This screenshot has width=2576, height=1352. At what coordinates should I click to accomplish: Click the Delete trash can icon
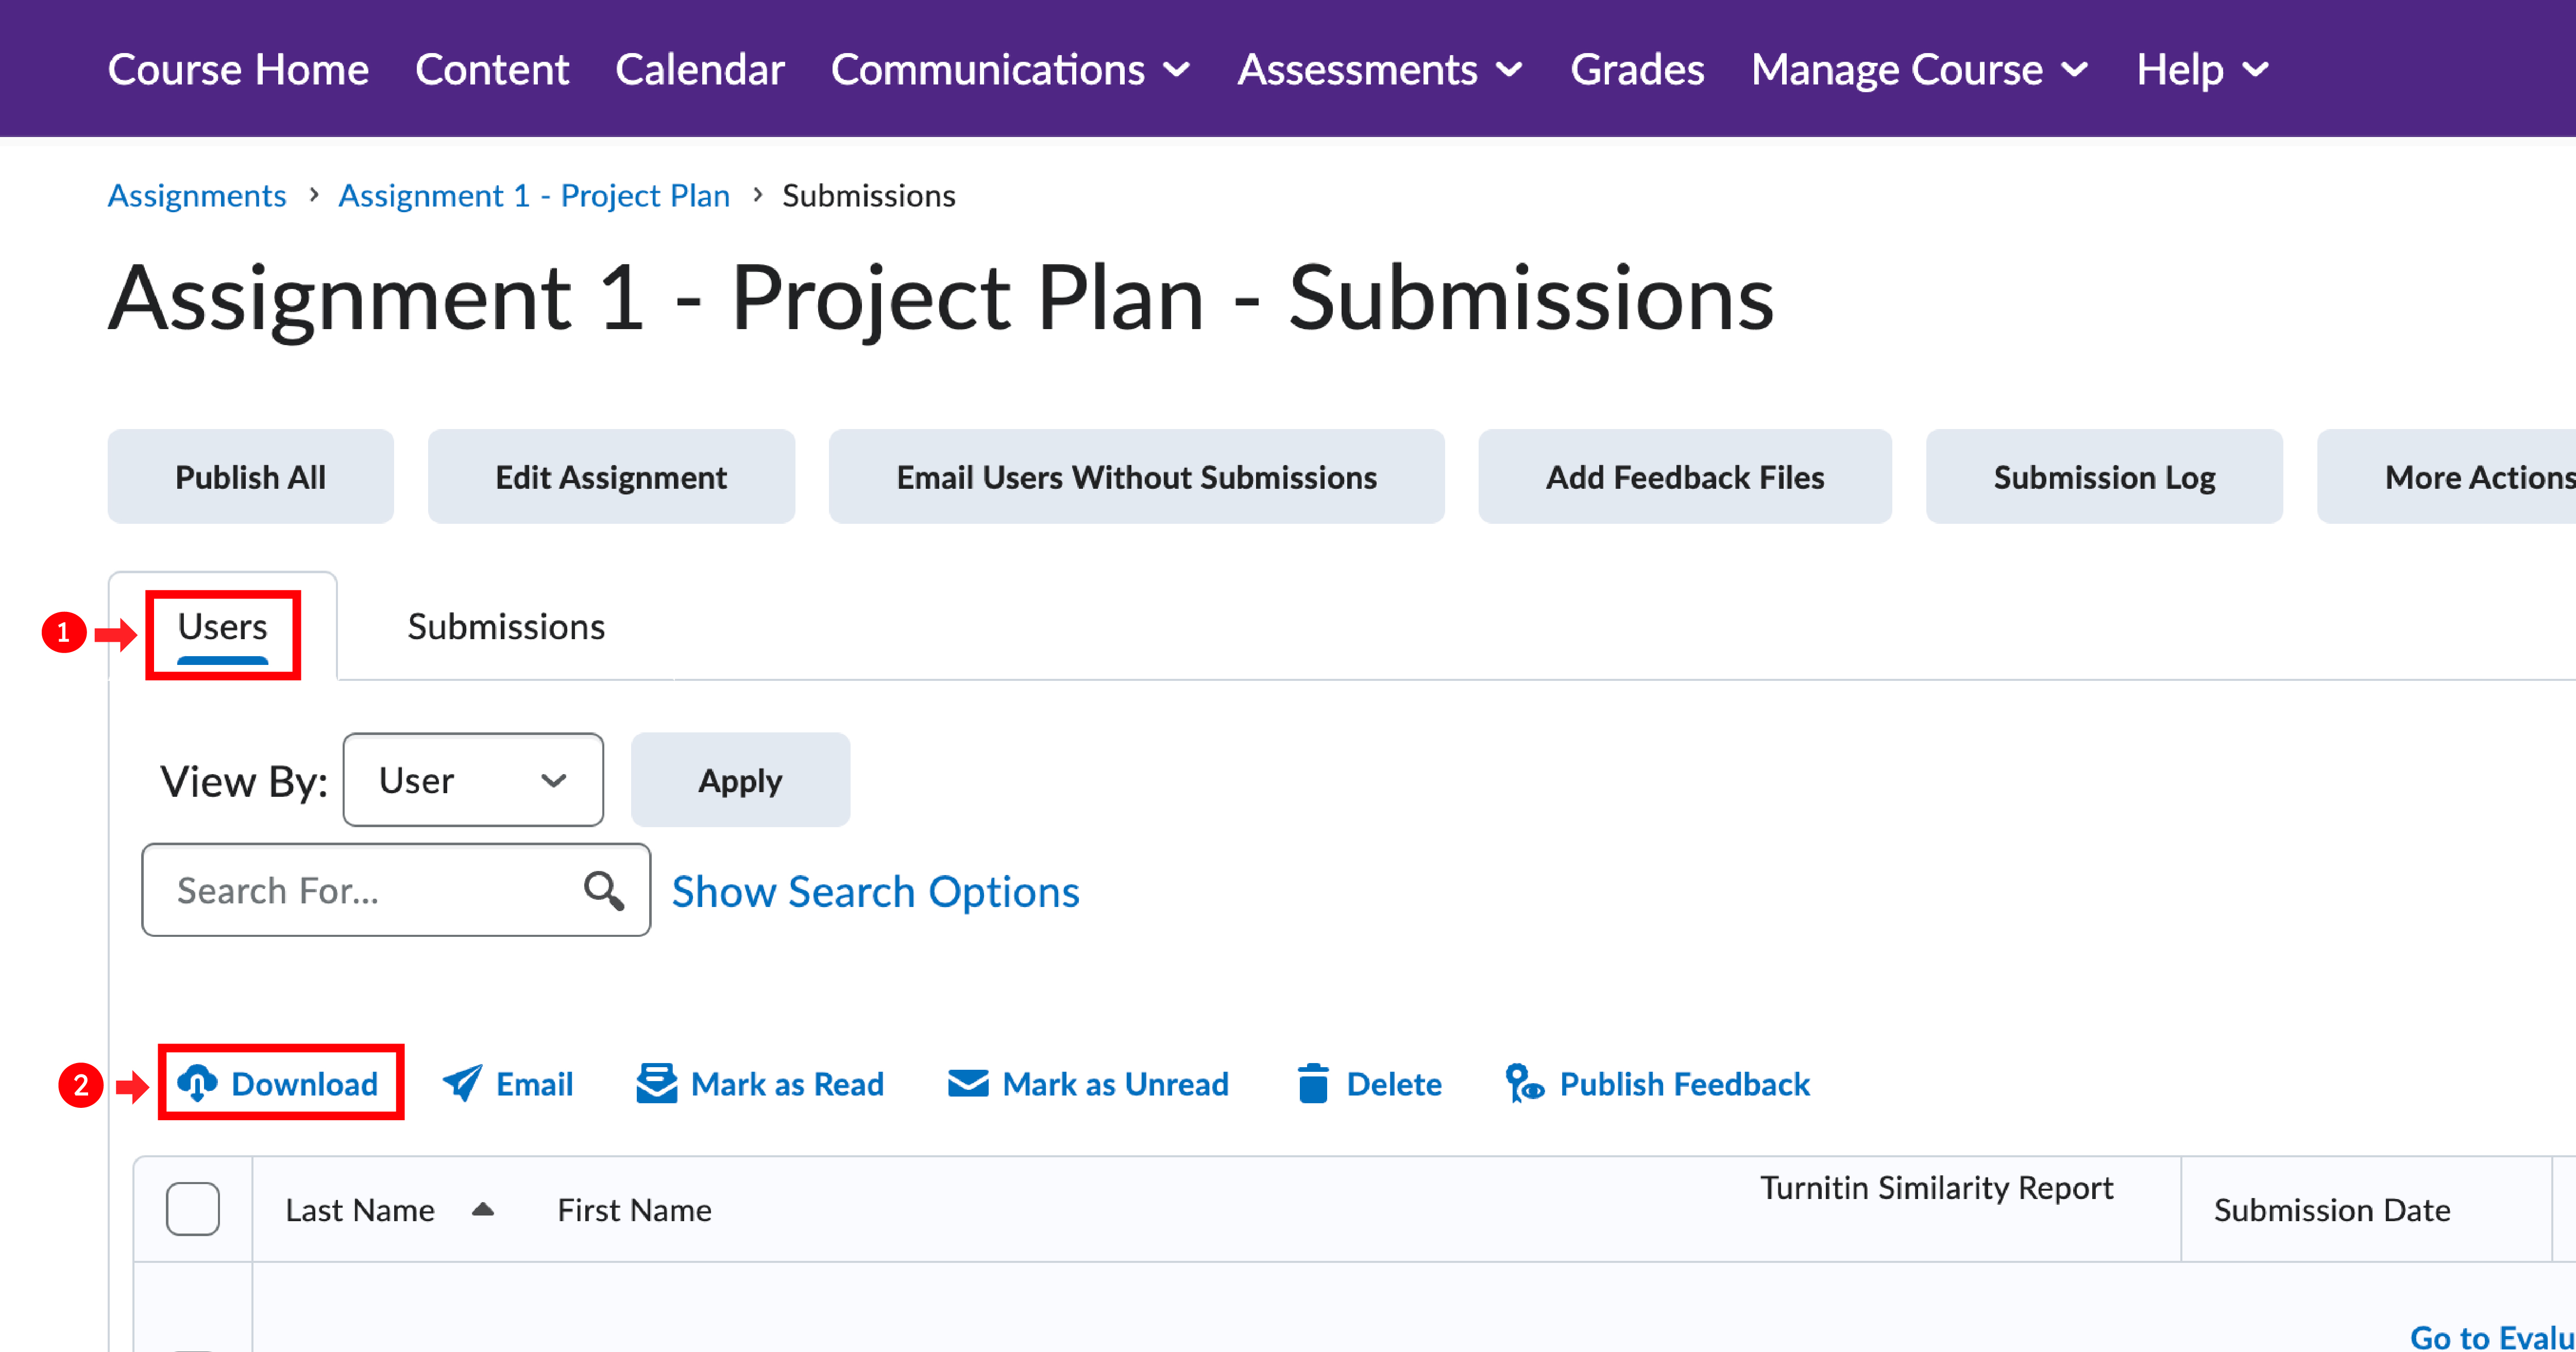pos(1312,1083)
